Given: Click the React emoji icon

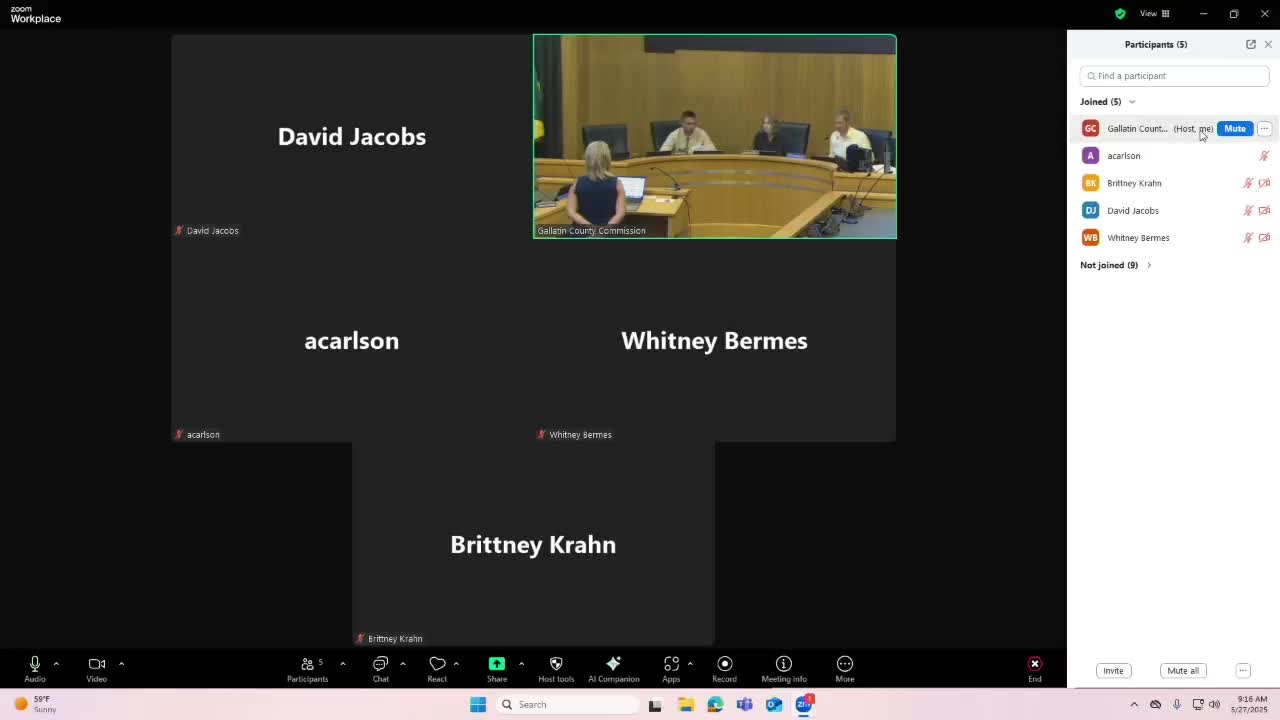Looking at the screenshot, I should 437,668.
